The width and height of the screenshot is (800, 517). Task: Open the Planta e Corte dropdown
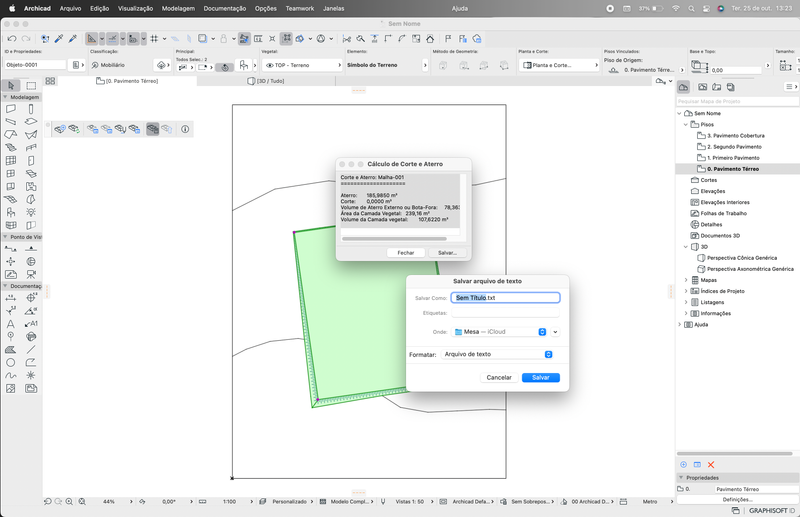[559, 65]
